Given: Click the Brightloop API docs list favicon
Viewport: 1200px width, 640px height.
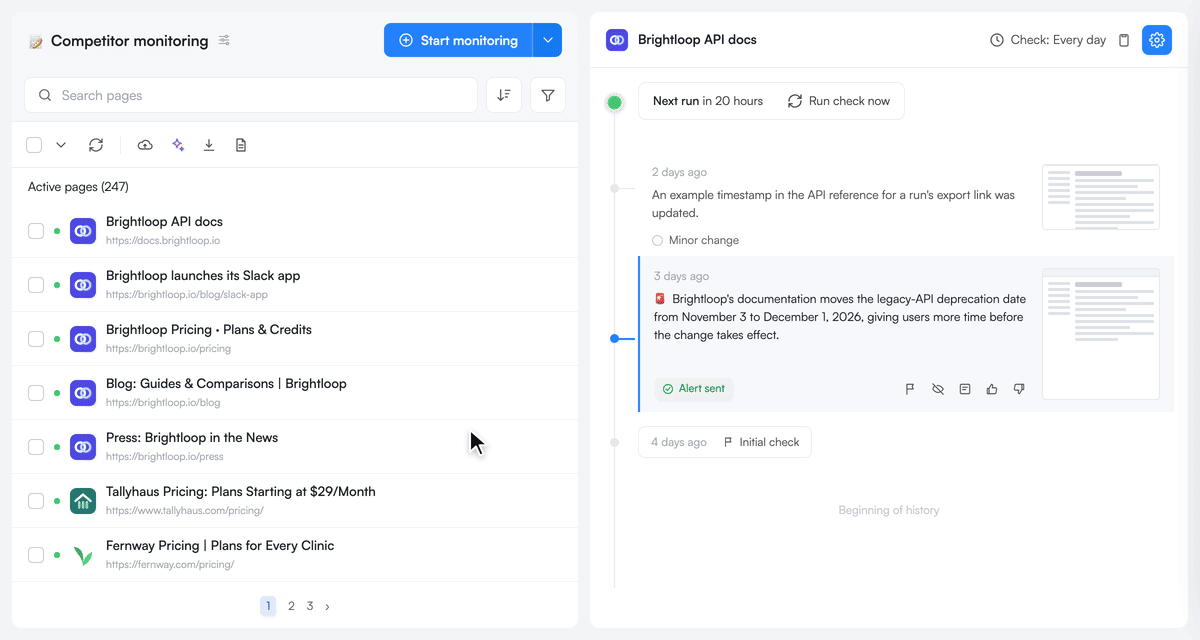Looking at the screenshot, I should pyautogui.click(x=83, y=231).
